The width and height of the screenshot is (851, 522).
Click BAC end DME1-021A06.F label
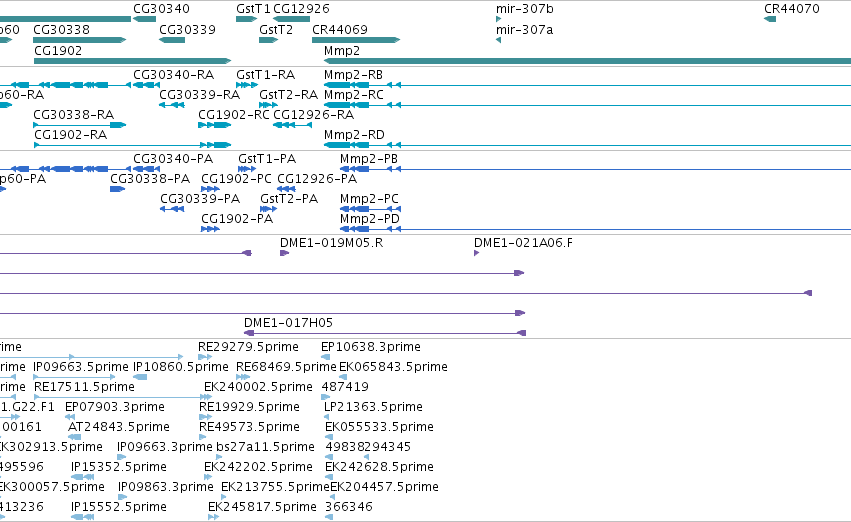pos(523,243)
